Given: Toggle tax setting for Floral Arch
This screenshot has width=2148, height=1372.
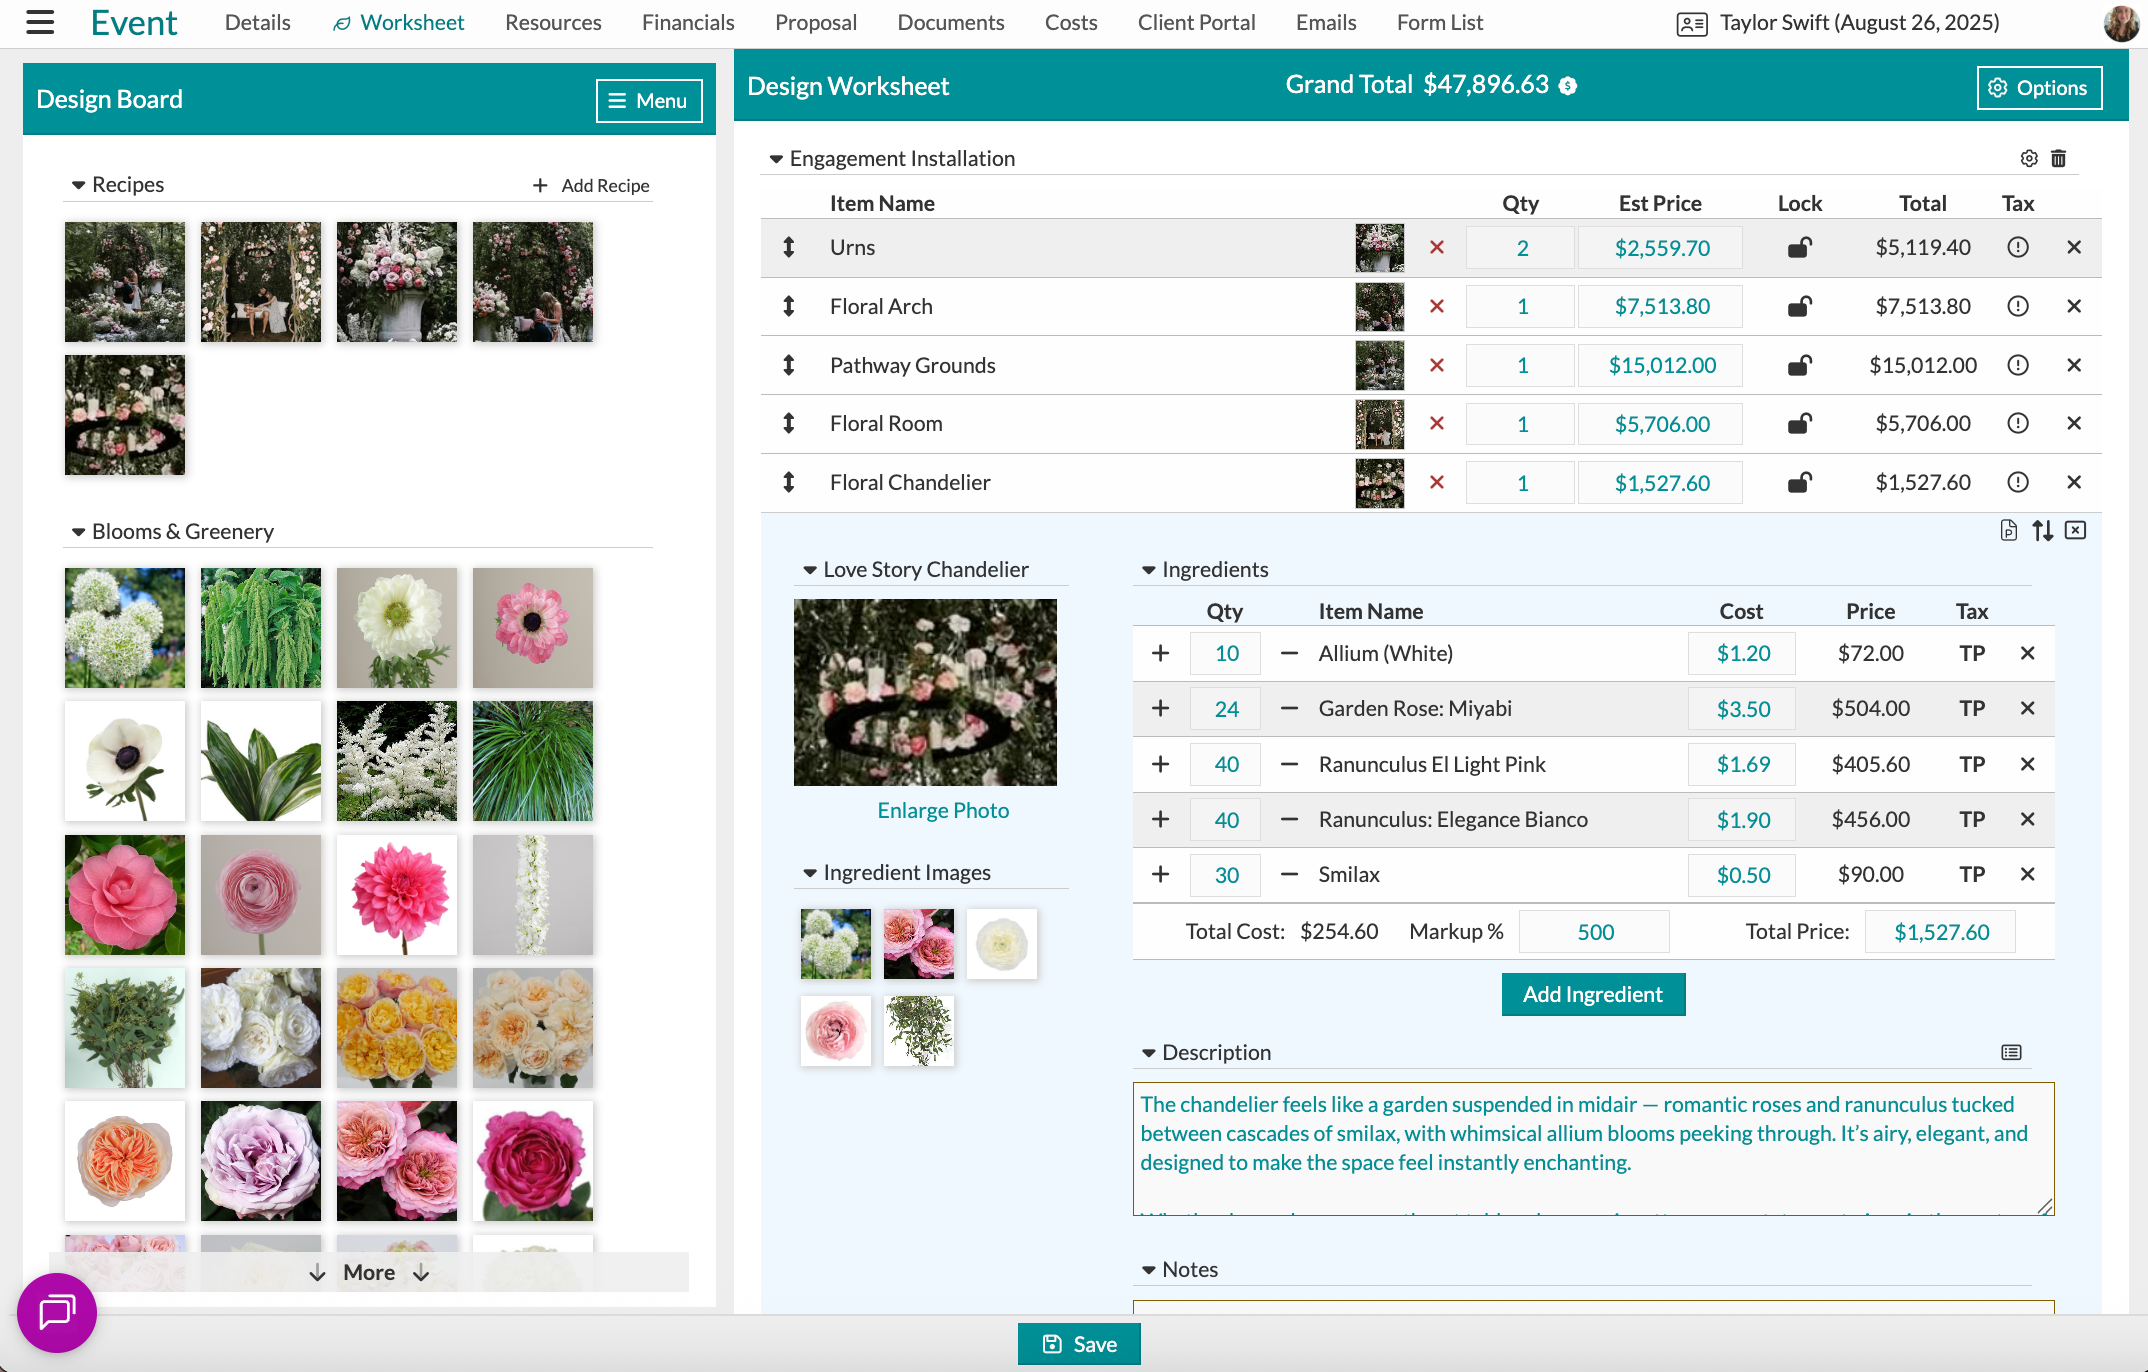Looking at the screenshot, I should point(2018,306).
